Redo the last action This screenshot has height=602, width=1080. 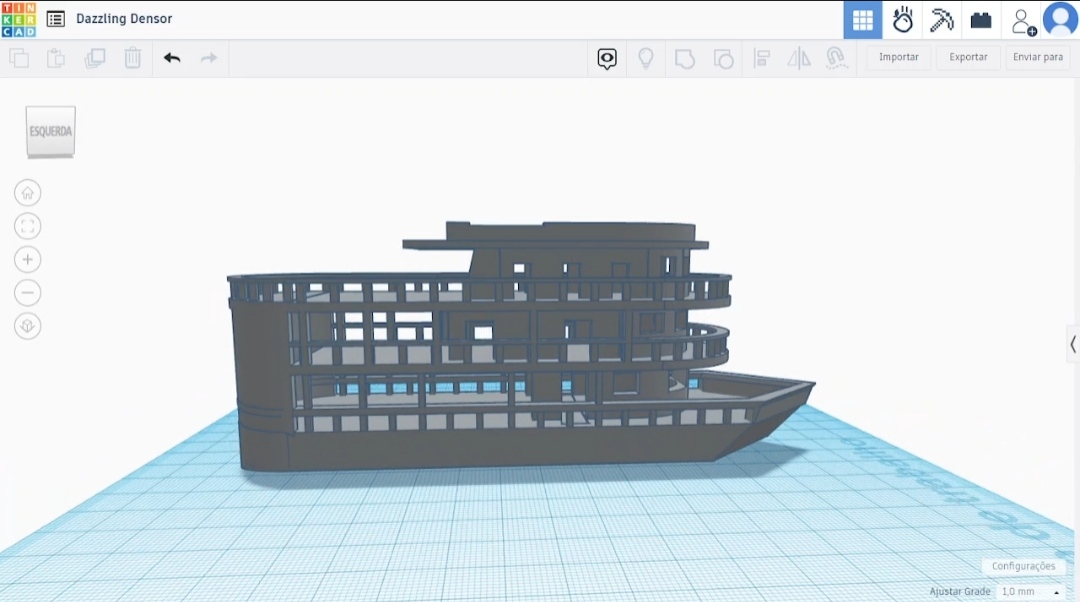point(209,58)
